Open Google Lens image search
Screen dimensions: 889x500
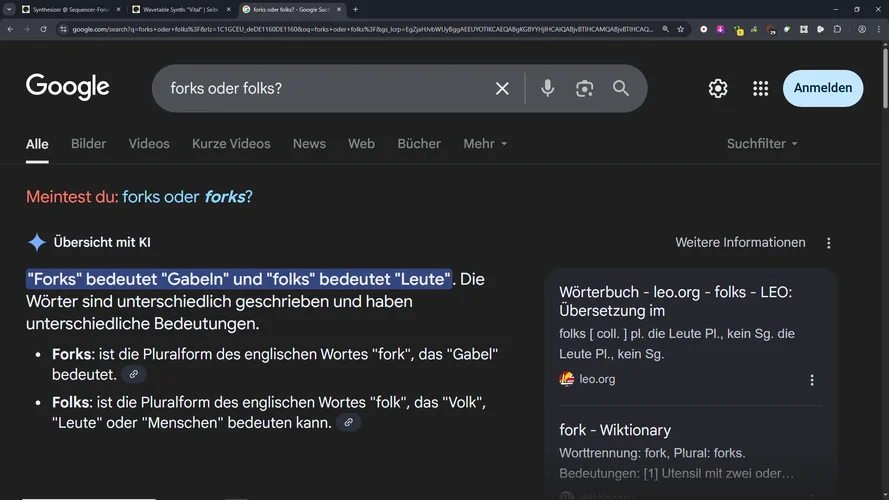click(x=585, y=89)
